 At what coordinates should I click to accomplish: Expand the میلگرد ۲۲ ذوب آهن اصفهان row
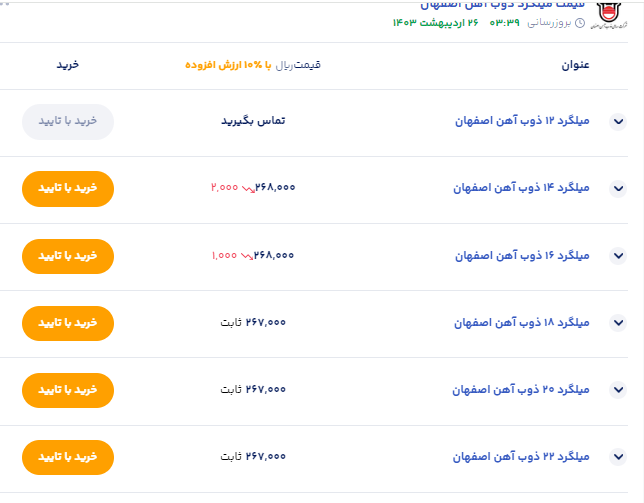[617, 456]
